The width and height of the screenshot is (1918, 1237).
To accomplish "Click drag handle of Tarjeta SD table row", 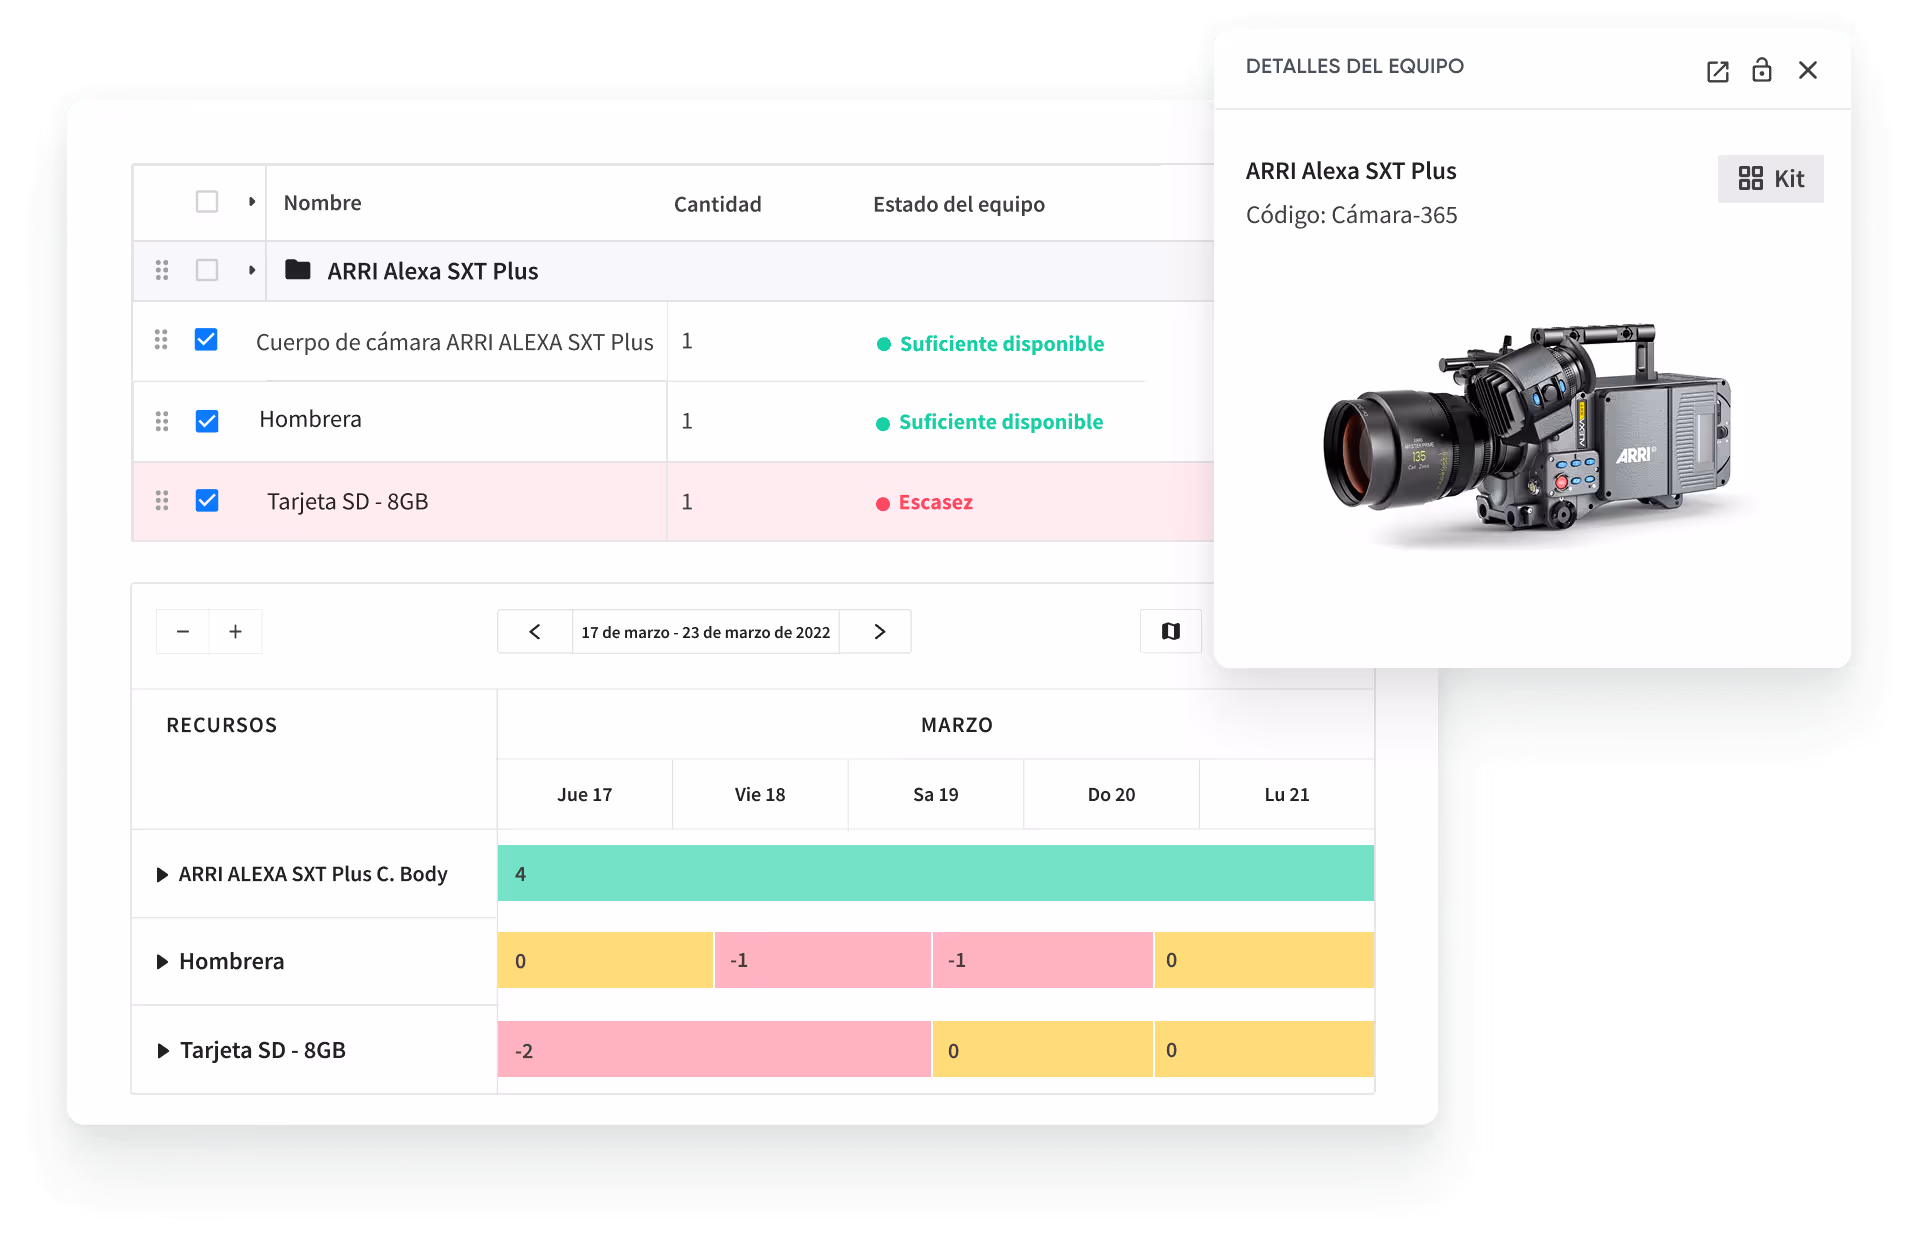I will tap(162, 500).
